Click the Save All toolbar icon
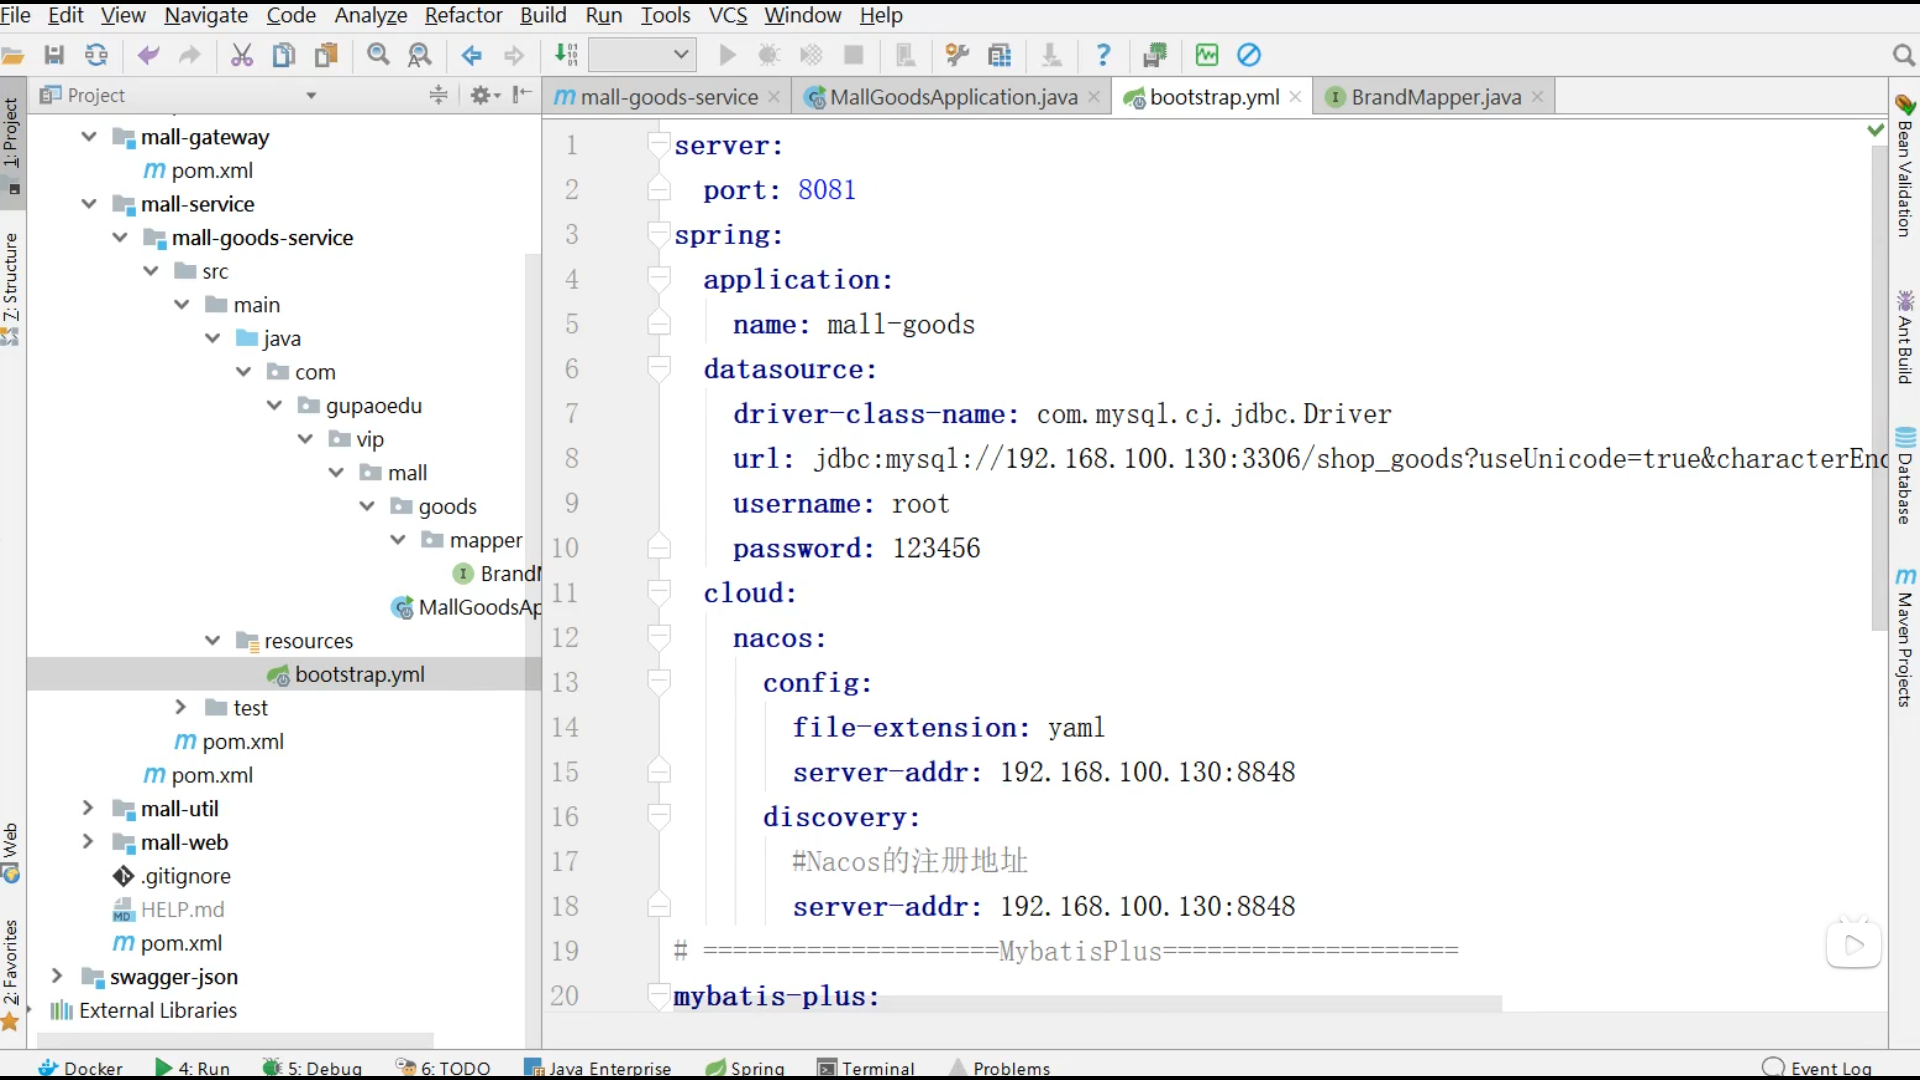Image resolution: width=1920 pixels, height=1080 pixels. tap(54, 55)
